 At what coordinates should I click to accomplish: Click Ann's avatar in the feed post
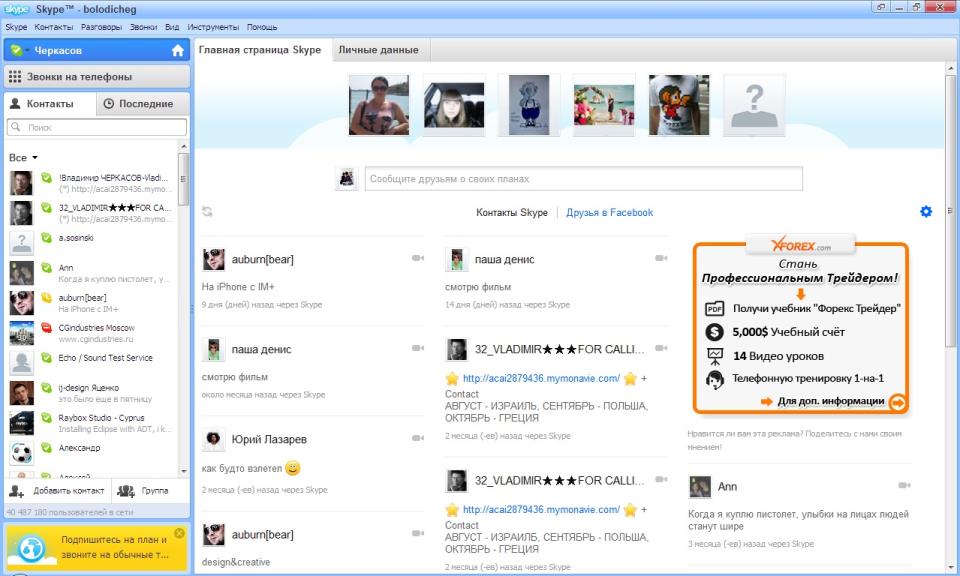[700, 487]
